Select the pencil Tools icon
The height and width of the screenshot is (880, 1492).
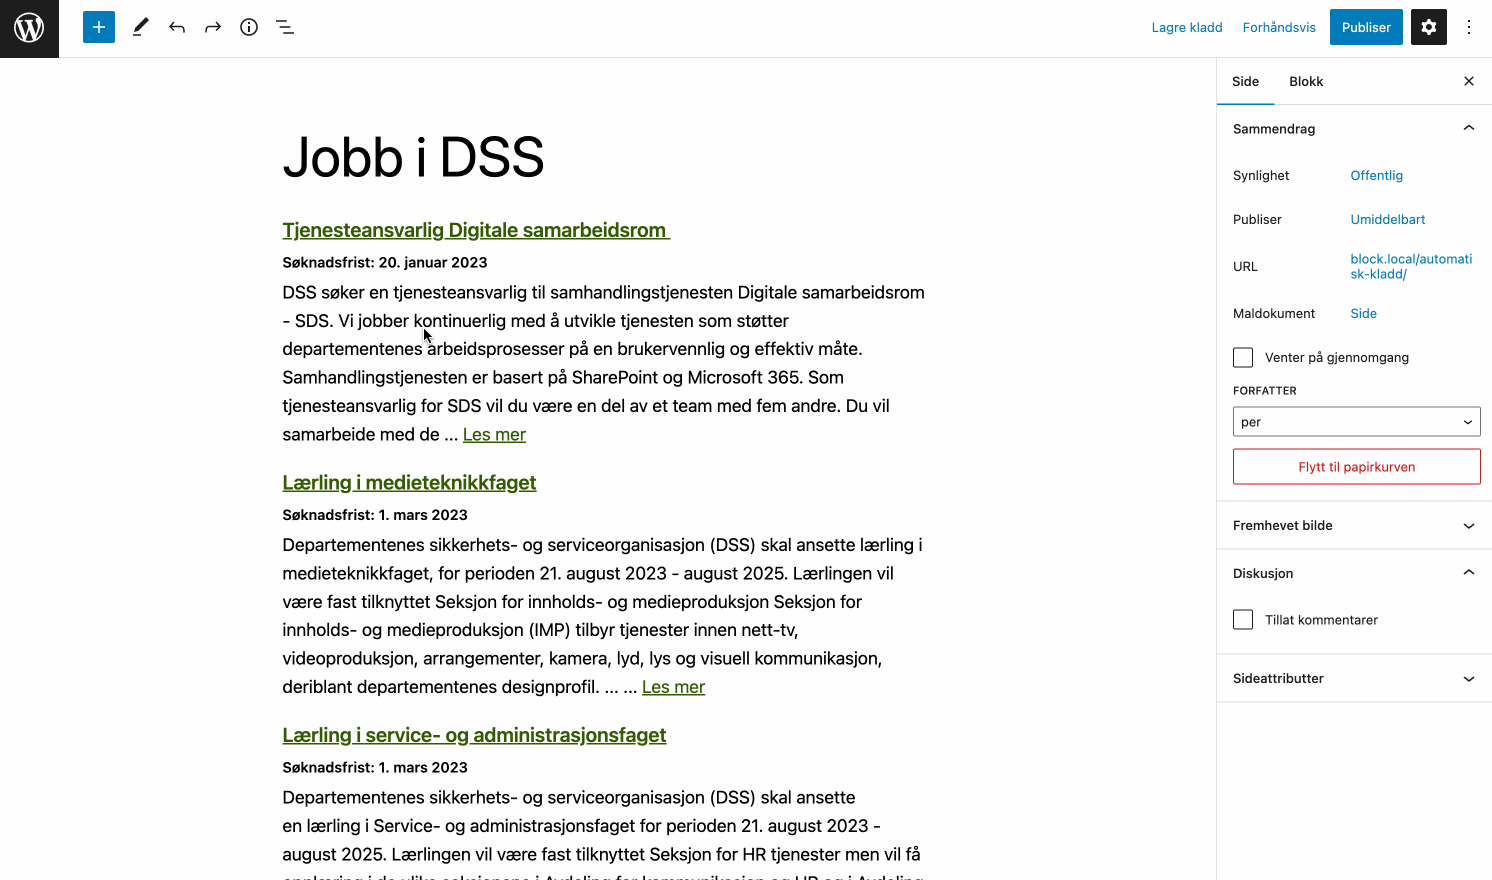(x=141, y=27)
